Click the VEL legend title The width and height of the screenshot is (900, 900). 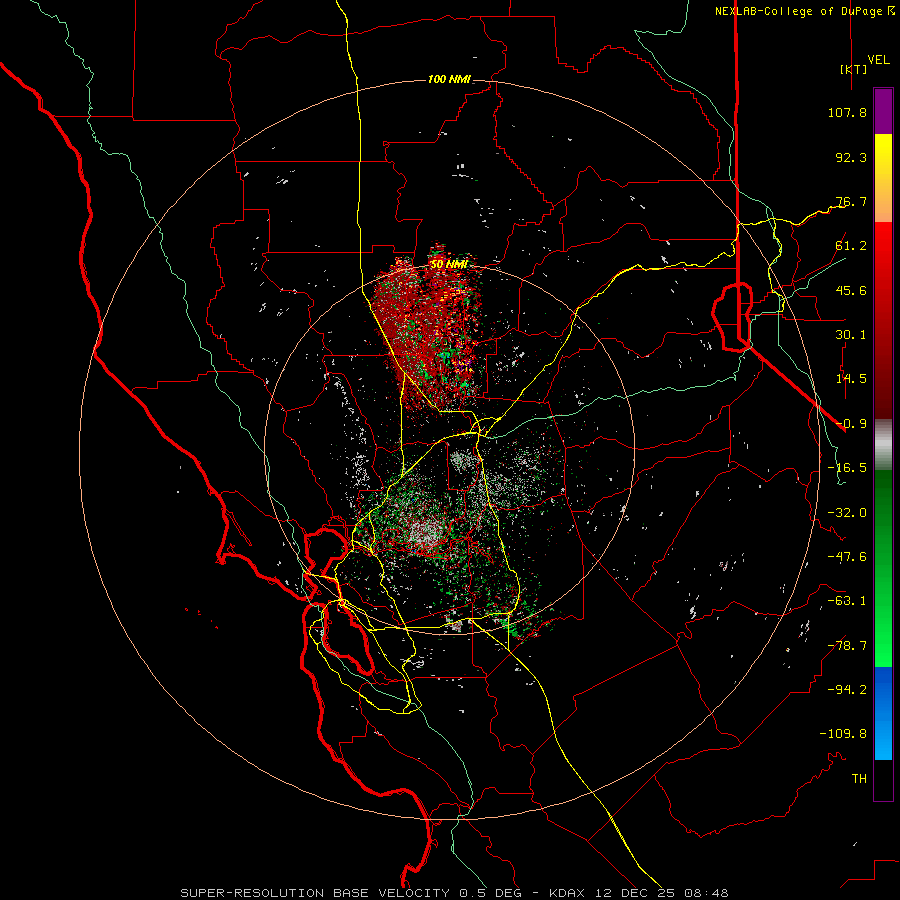(x=879, y=60)
